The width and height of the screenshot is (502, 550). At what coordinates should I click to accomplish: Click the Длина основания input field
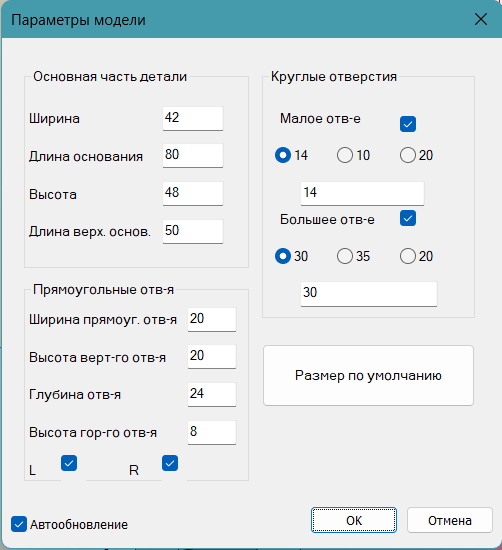(193, 155)
